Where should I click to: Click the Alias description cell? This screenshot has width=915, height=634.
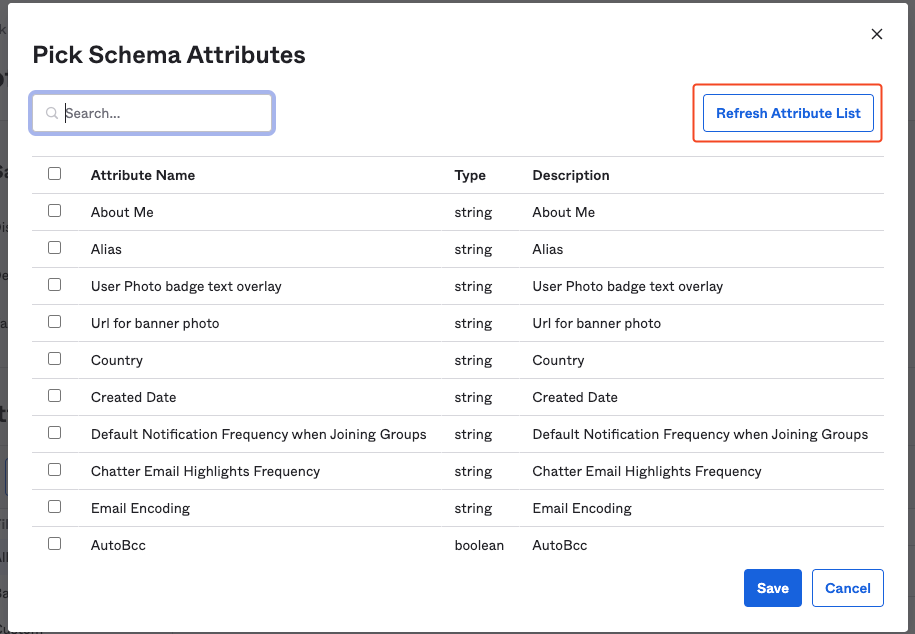(547, 249)
